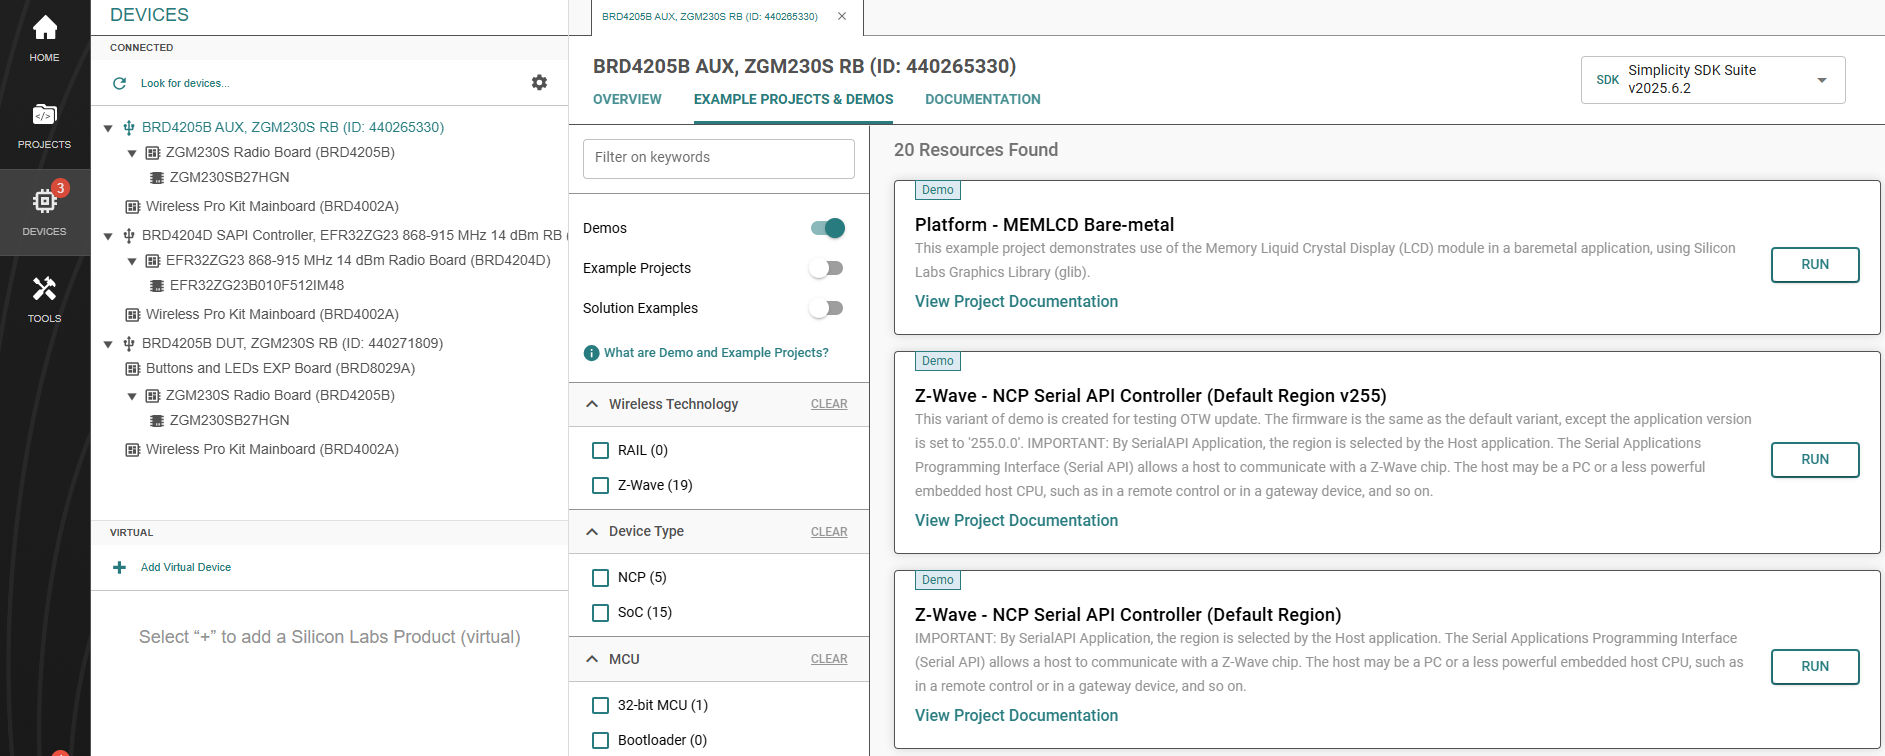
Task: Select BRD4205B DUT, ZGM230S RB (ID: 440271809)
Action: click(x=292, y=344)
